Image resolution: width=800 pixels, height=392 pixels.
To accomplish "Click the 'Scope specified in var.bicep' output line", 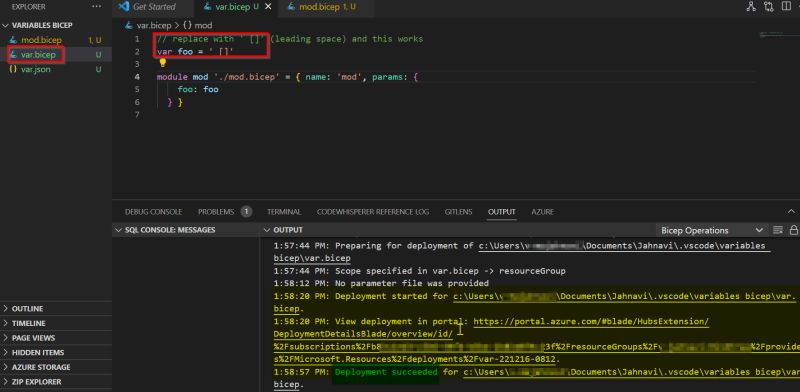I will point(419,271).
